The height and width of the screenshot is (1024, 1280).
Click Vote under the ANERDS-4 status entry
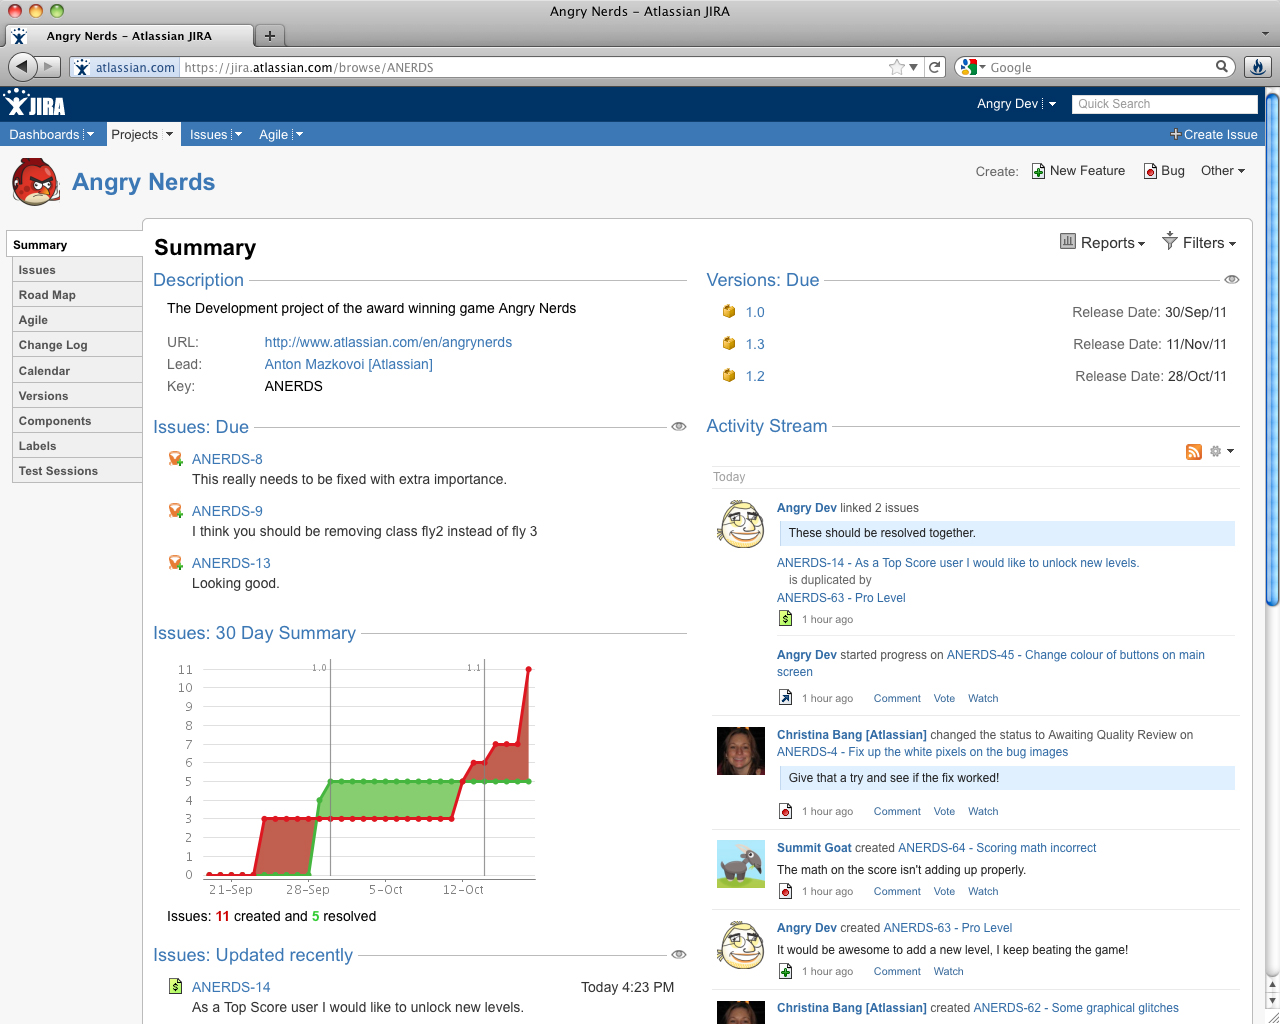coord(944,811)
